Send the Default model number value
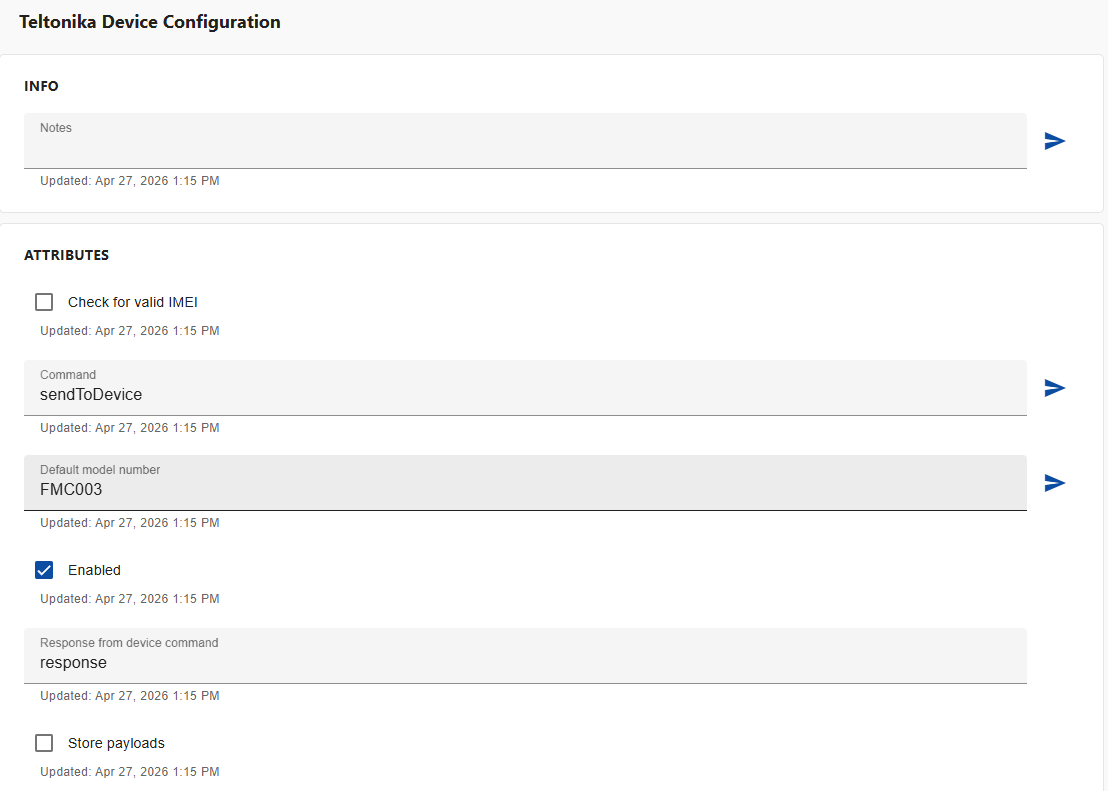 [x=1054, y=483]
